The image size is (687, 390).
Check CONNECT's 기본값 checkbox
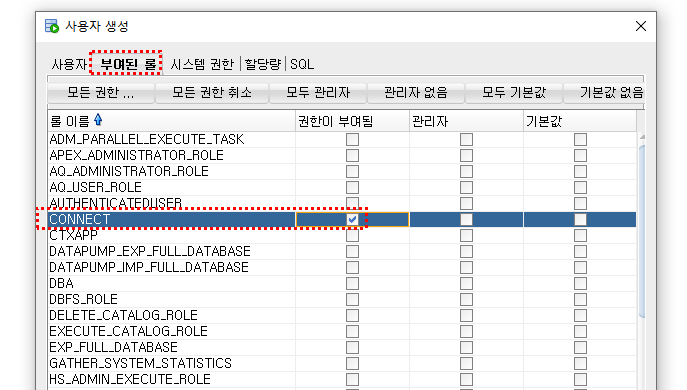tap(580, 220)
